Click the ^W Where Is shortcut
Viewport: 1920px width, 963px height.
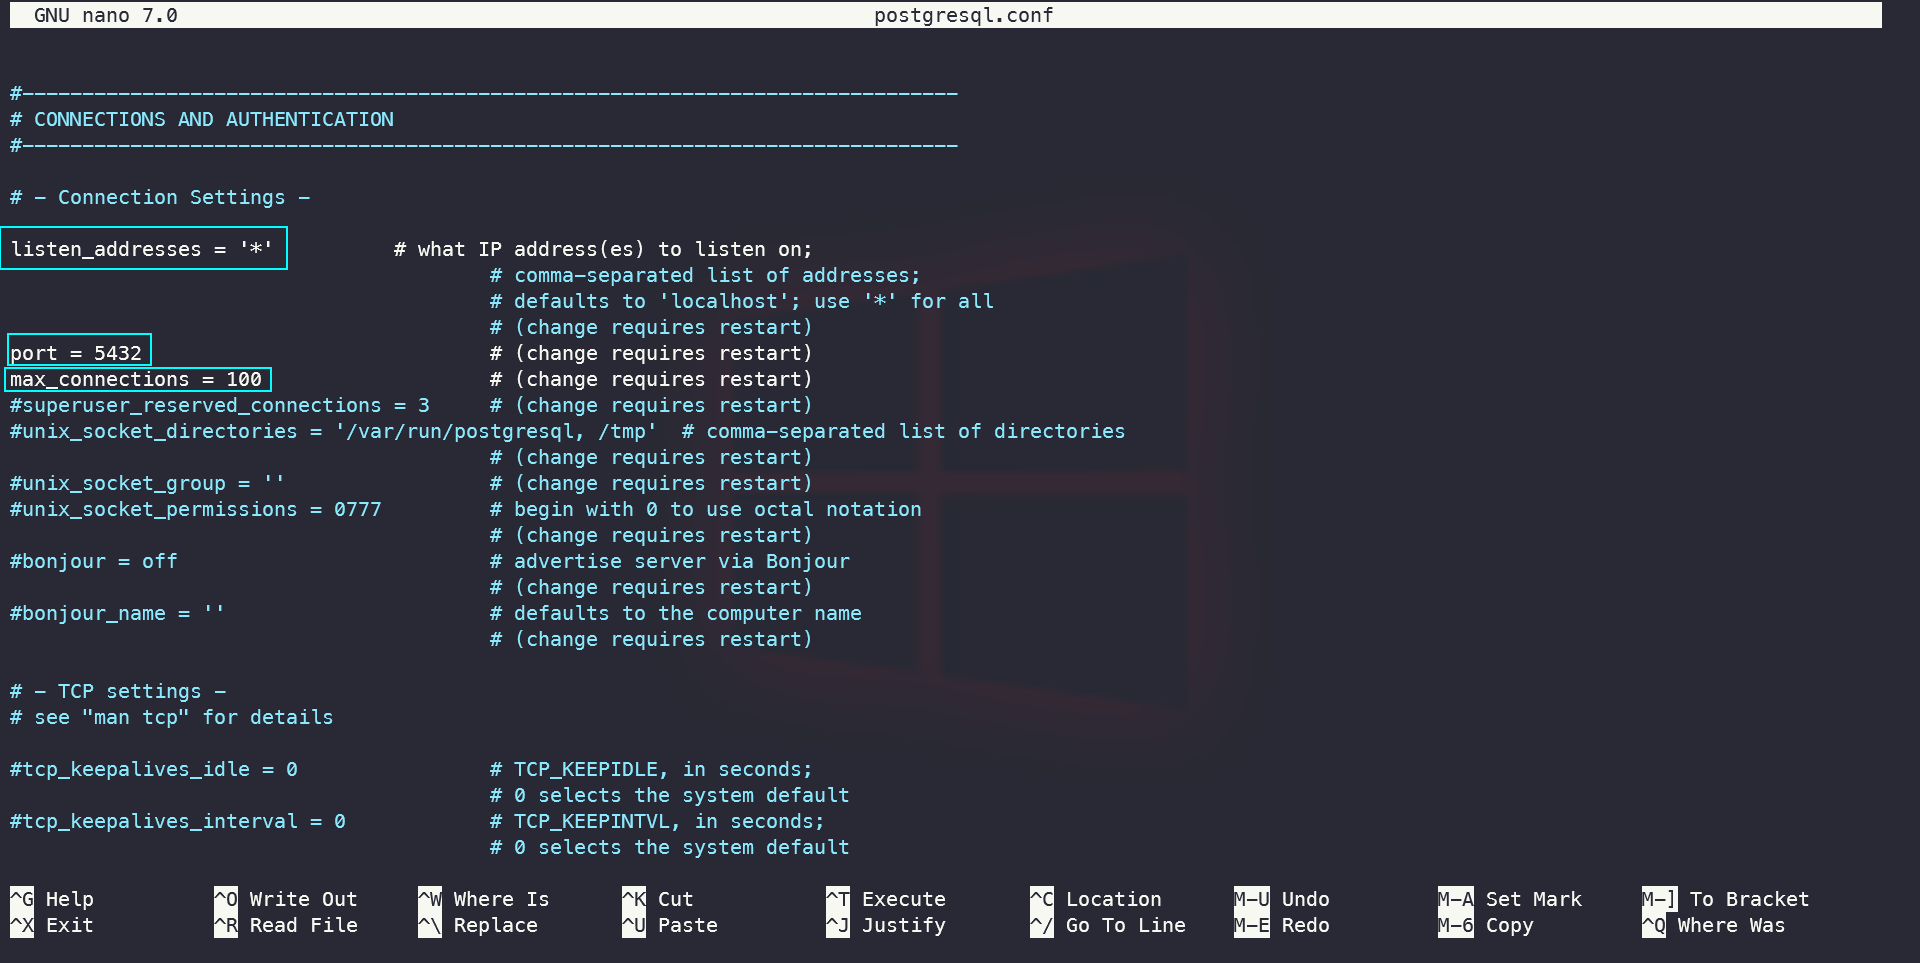pos(484,899)
